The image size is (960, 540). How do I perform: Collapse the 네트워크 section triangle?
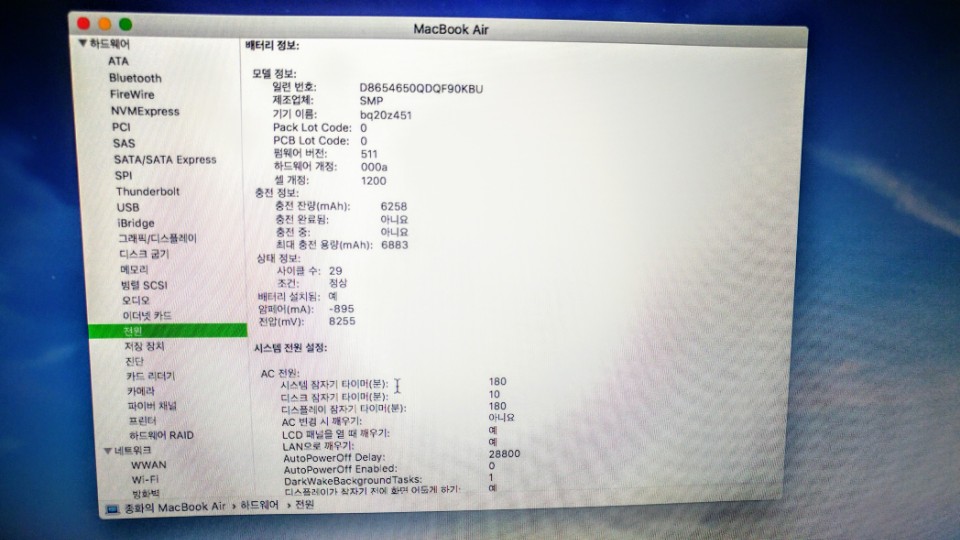tap(108, 451)
